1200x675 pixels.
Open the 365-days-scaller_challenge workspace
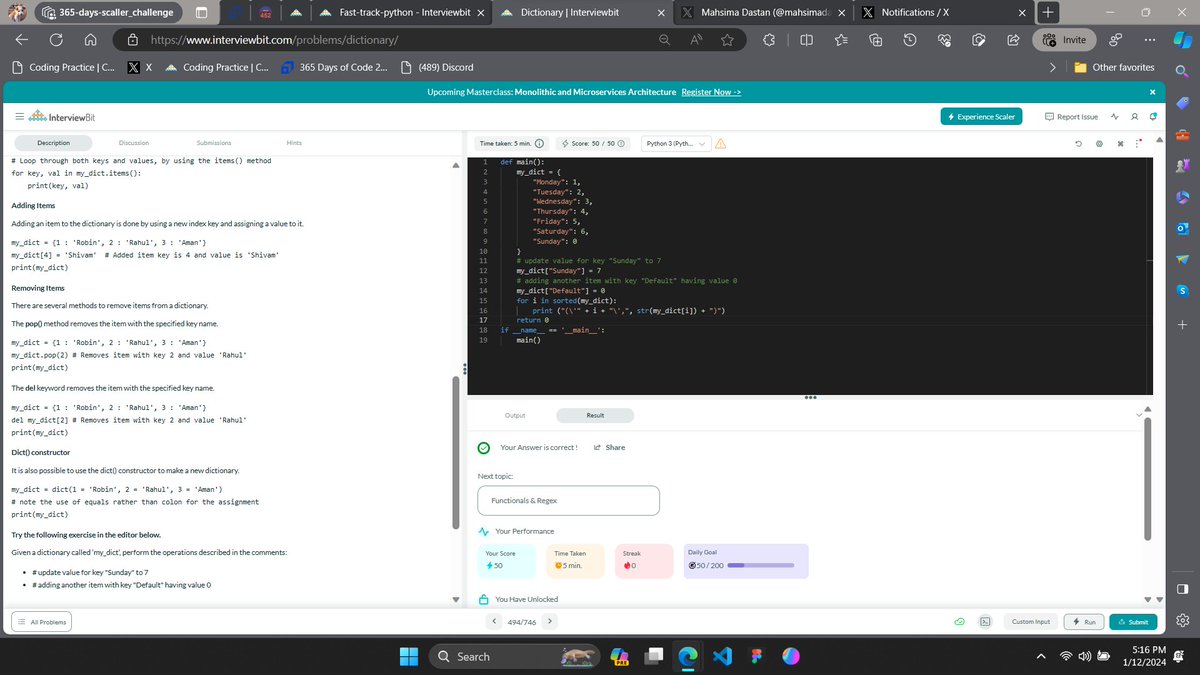point(109,12)
